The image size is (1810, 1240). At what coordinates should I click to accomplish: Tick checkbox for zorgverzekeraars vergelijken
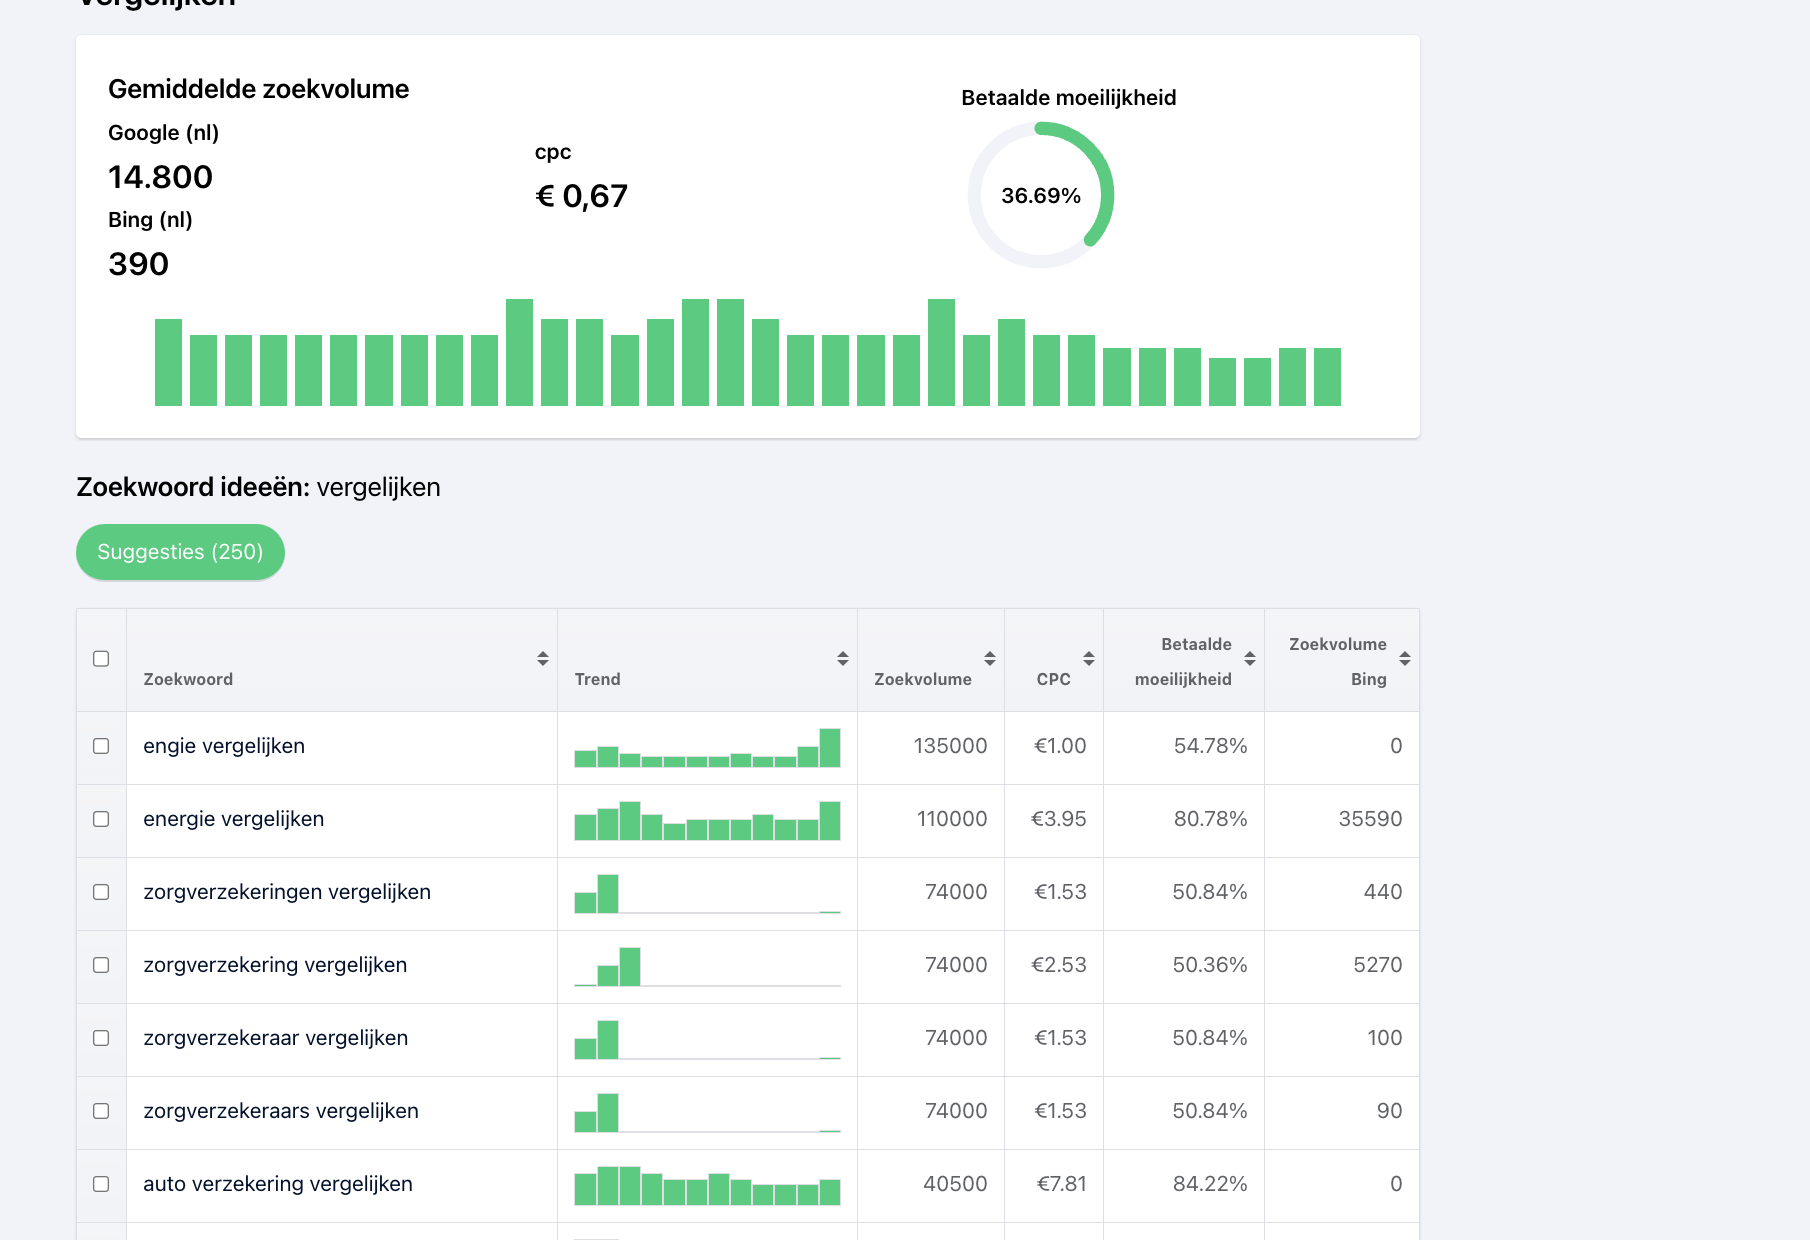click(101, 1111)
